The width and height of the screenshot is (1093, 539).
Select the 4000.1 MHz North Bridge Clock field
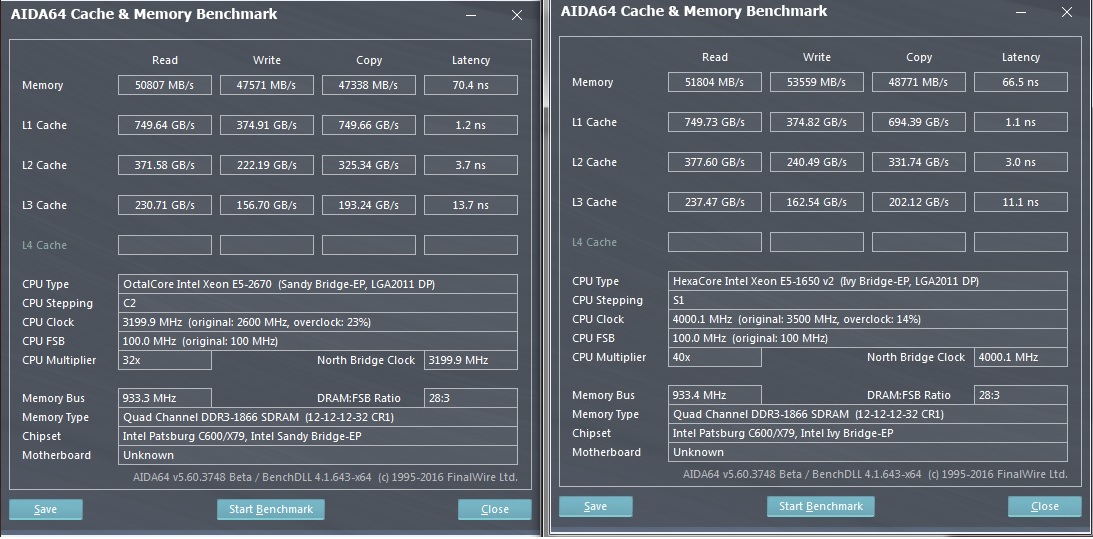point(1020,357)
